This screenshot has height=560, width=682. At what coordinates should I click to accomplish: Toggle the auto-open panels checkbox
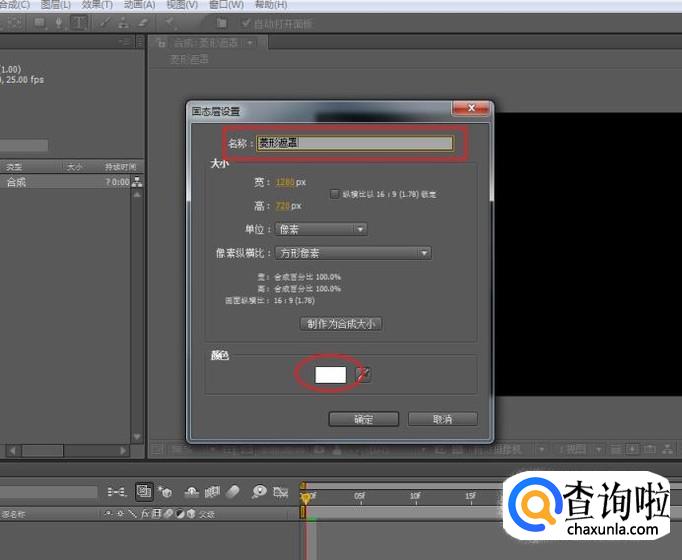(246, 23)
